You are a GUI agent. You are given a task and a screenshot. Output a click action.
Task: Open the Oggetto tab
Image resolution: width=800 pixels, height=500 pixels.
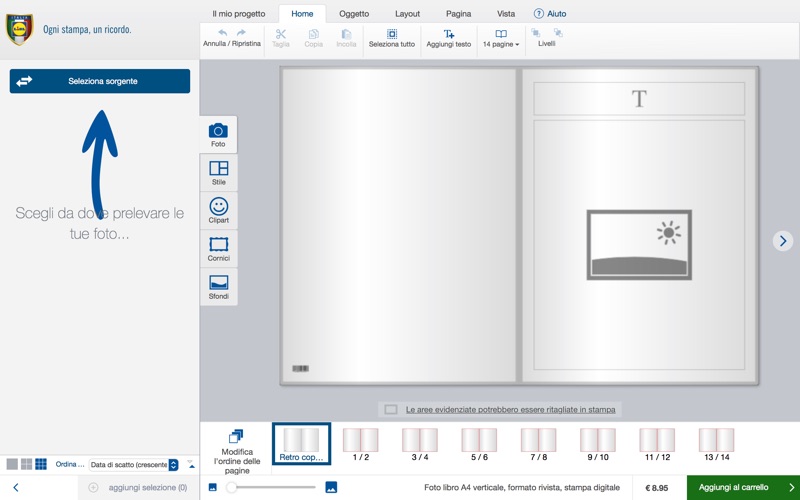[x=354, y=14]
